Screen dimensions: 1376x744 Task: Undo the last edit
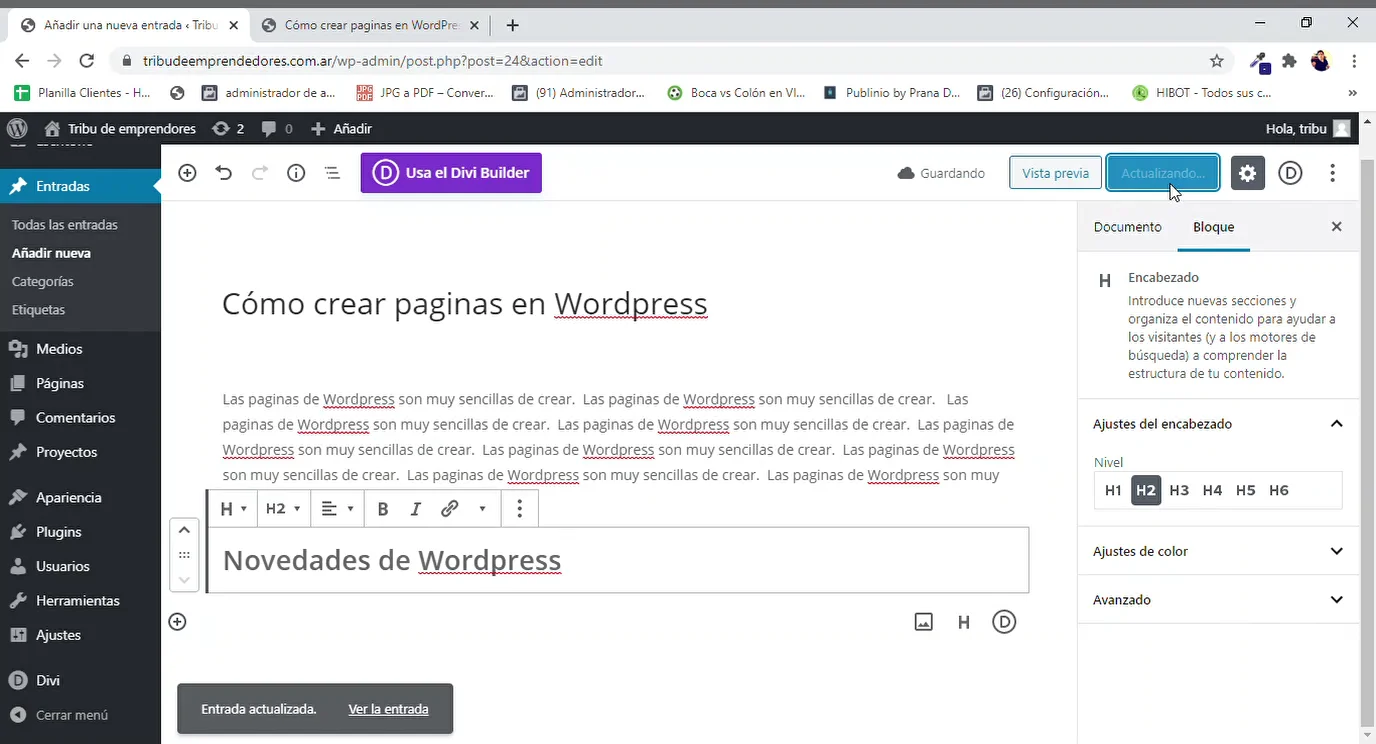coord(224,173)
